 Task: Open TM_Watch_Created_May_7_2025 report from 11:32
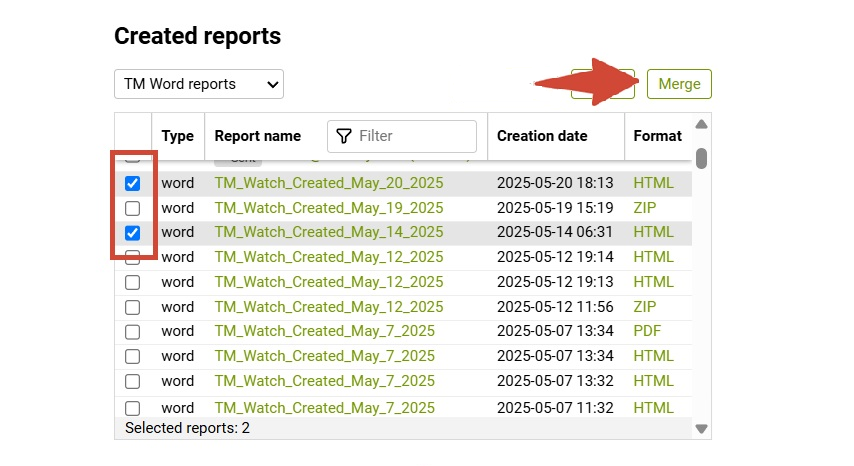324,408
